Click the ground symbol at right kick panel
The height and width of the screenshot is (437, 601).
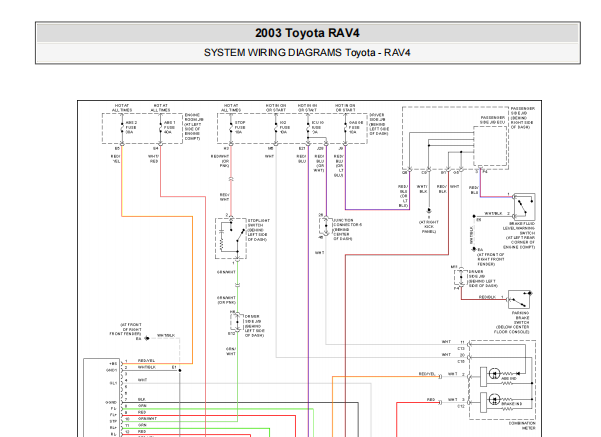click(x=429, y=211)
